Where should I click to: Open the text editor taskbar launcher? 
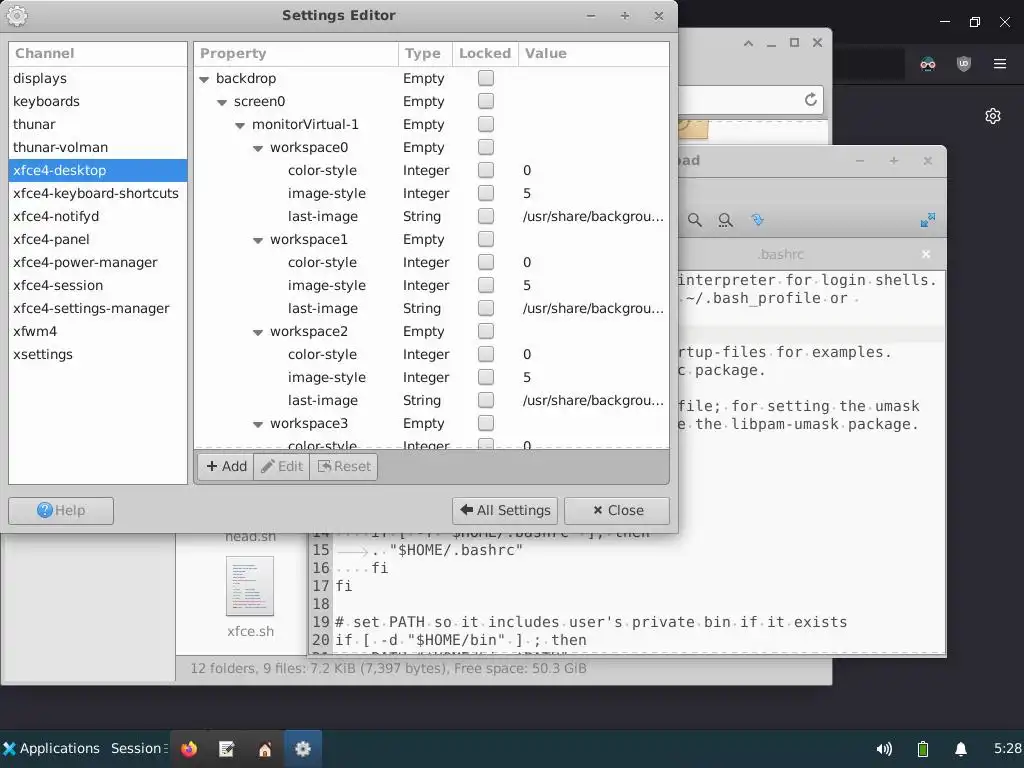227,748
